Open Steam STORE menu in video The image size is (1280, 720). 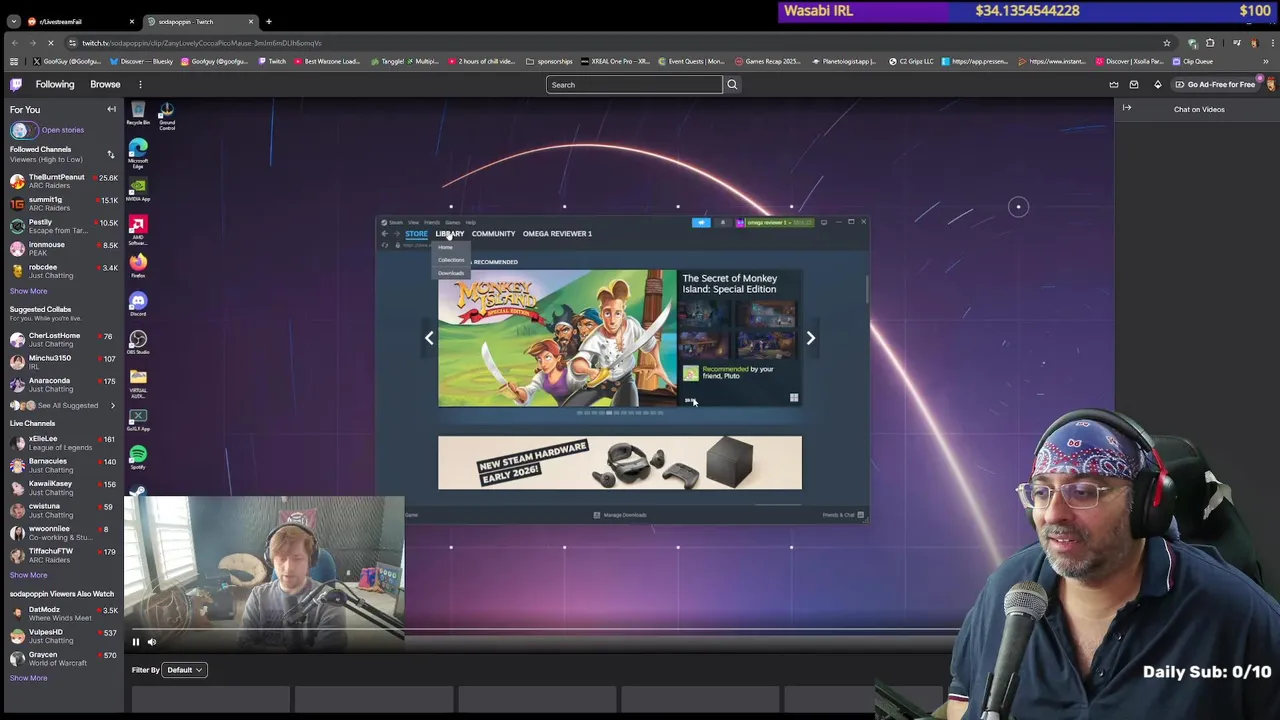(416, 234)
